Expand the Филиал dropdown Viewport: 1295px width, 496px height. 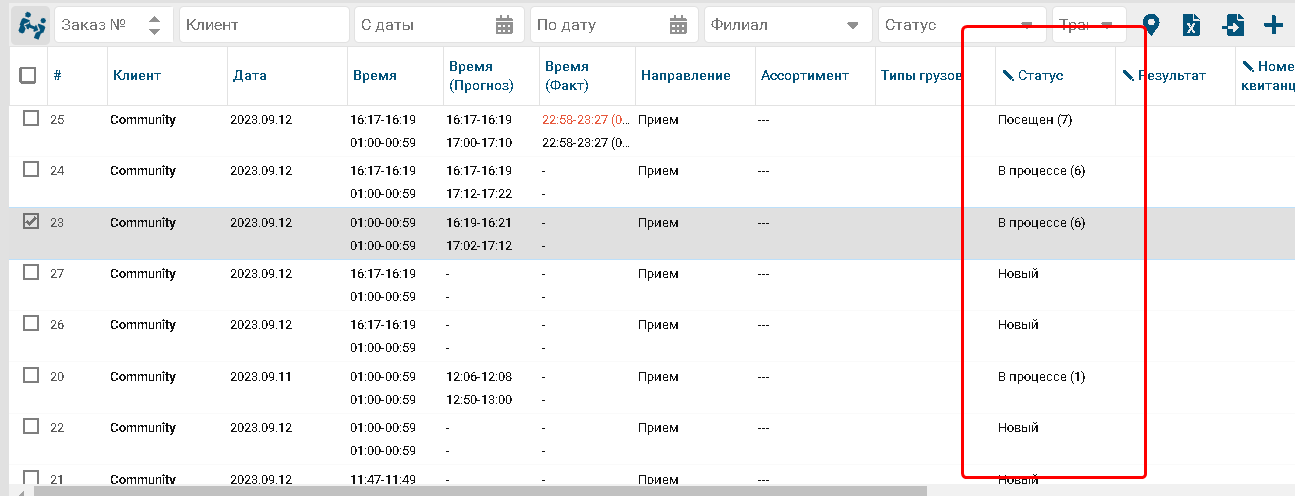tap(852, 25)
